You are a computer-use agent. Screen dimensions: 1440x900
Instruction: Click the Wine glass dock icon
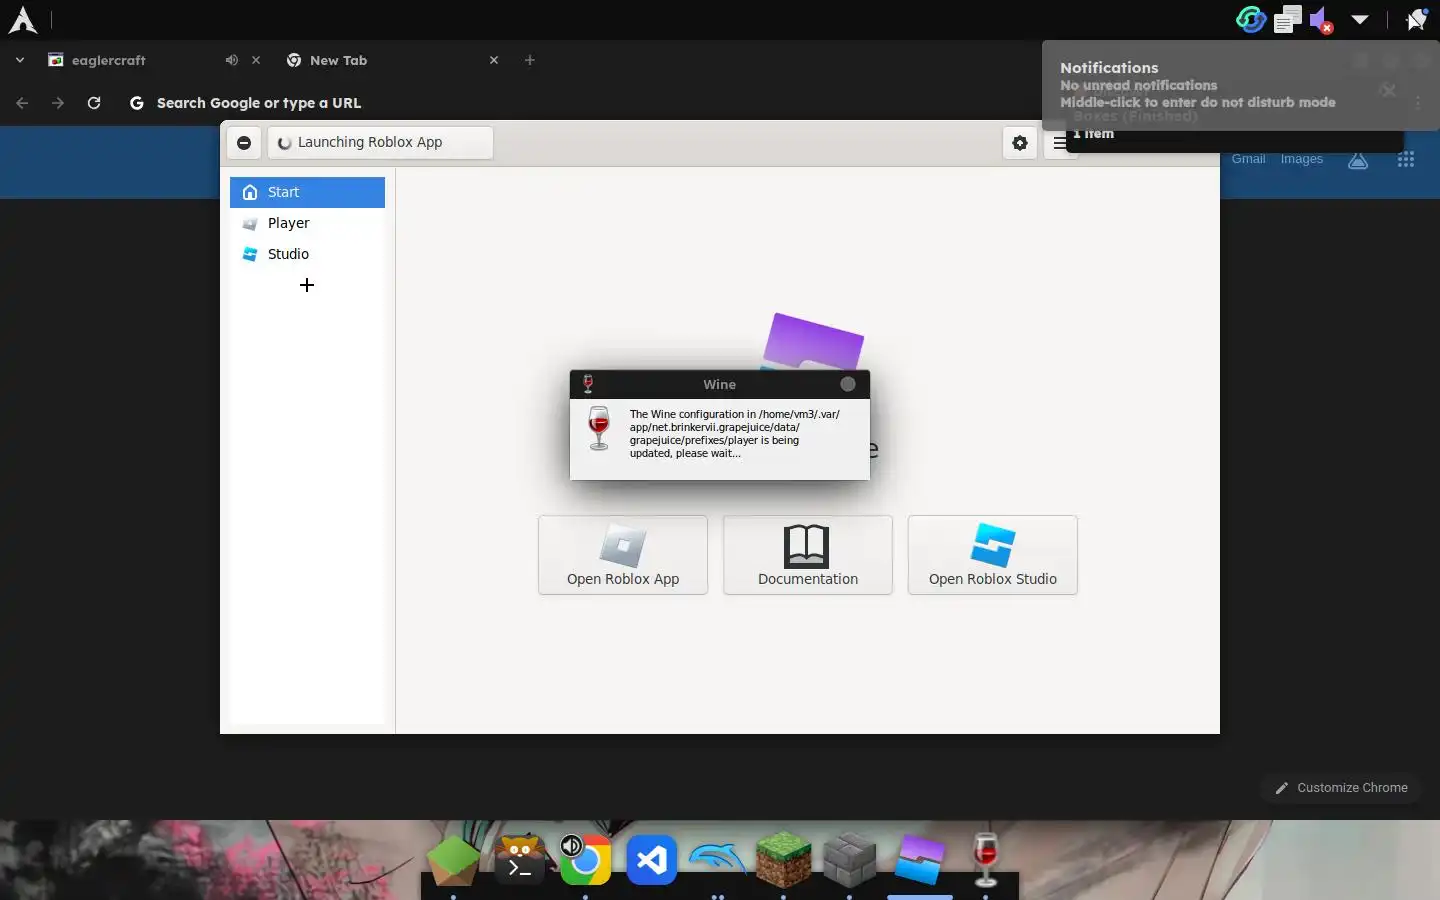[x=986, y=860]
